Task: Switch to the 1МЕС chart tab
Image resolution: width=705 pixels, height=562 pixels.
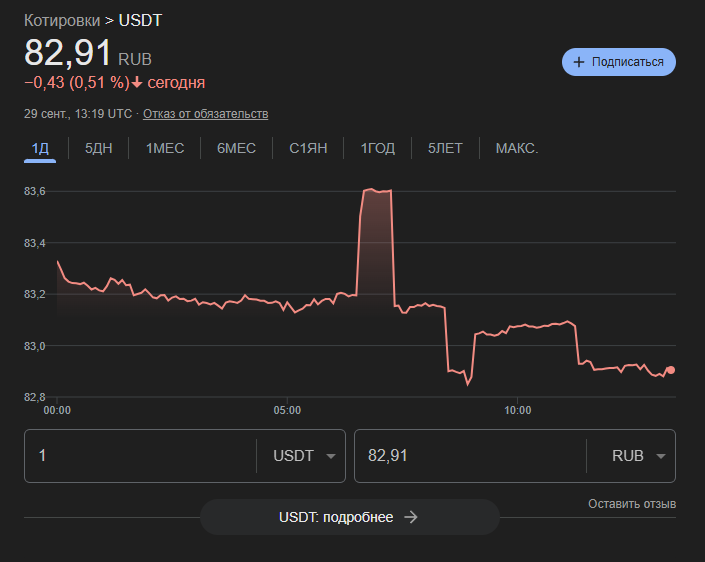Action: pyautogui.click(x=165, y=148)
